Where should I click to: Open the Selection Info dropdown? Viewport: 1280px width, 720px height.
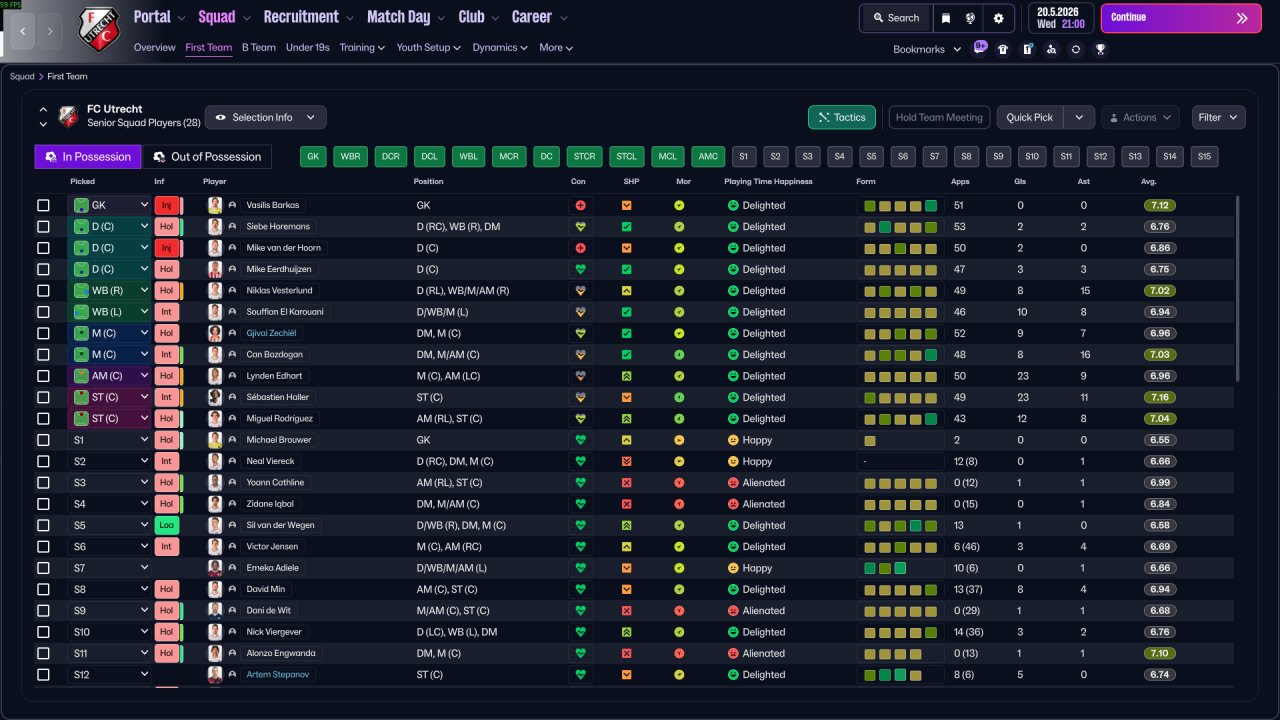coord(265,117)
